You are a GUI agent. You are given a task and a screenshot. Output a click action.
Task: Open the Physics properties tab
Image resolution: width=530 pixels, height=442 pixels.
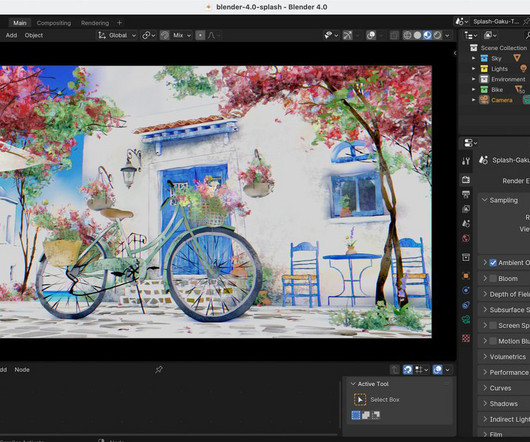(466, 290)
